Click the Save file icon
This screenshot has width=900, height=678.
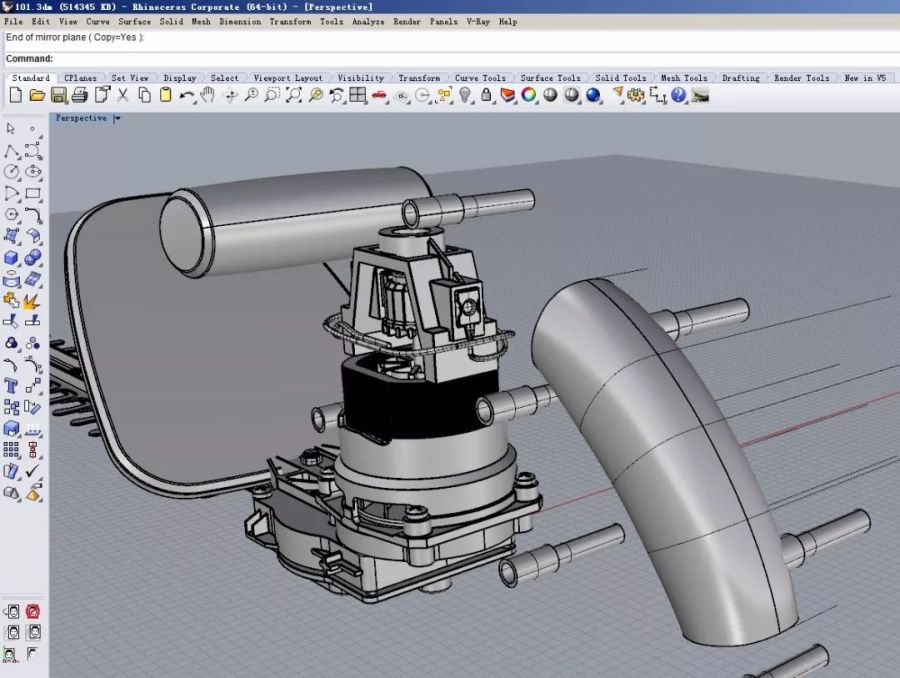58,95
